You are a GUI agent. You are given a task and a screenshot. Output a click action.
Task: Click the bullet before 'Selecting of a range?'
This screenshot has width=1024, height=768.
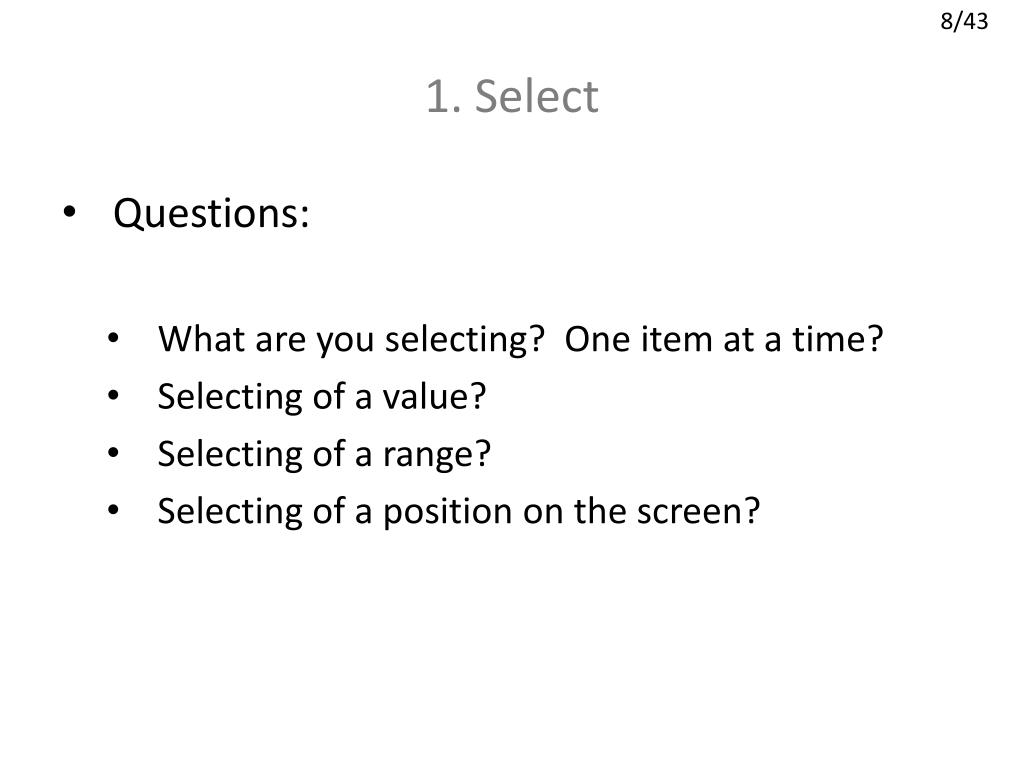114,453
